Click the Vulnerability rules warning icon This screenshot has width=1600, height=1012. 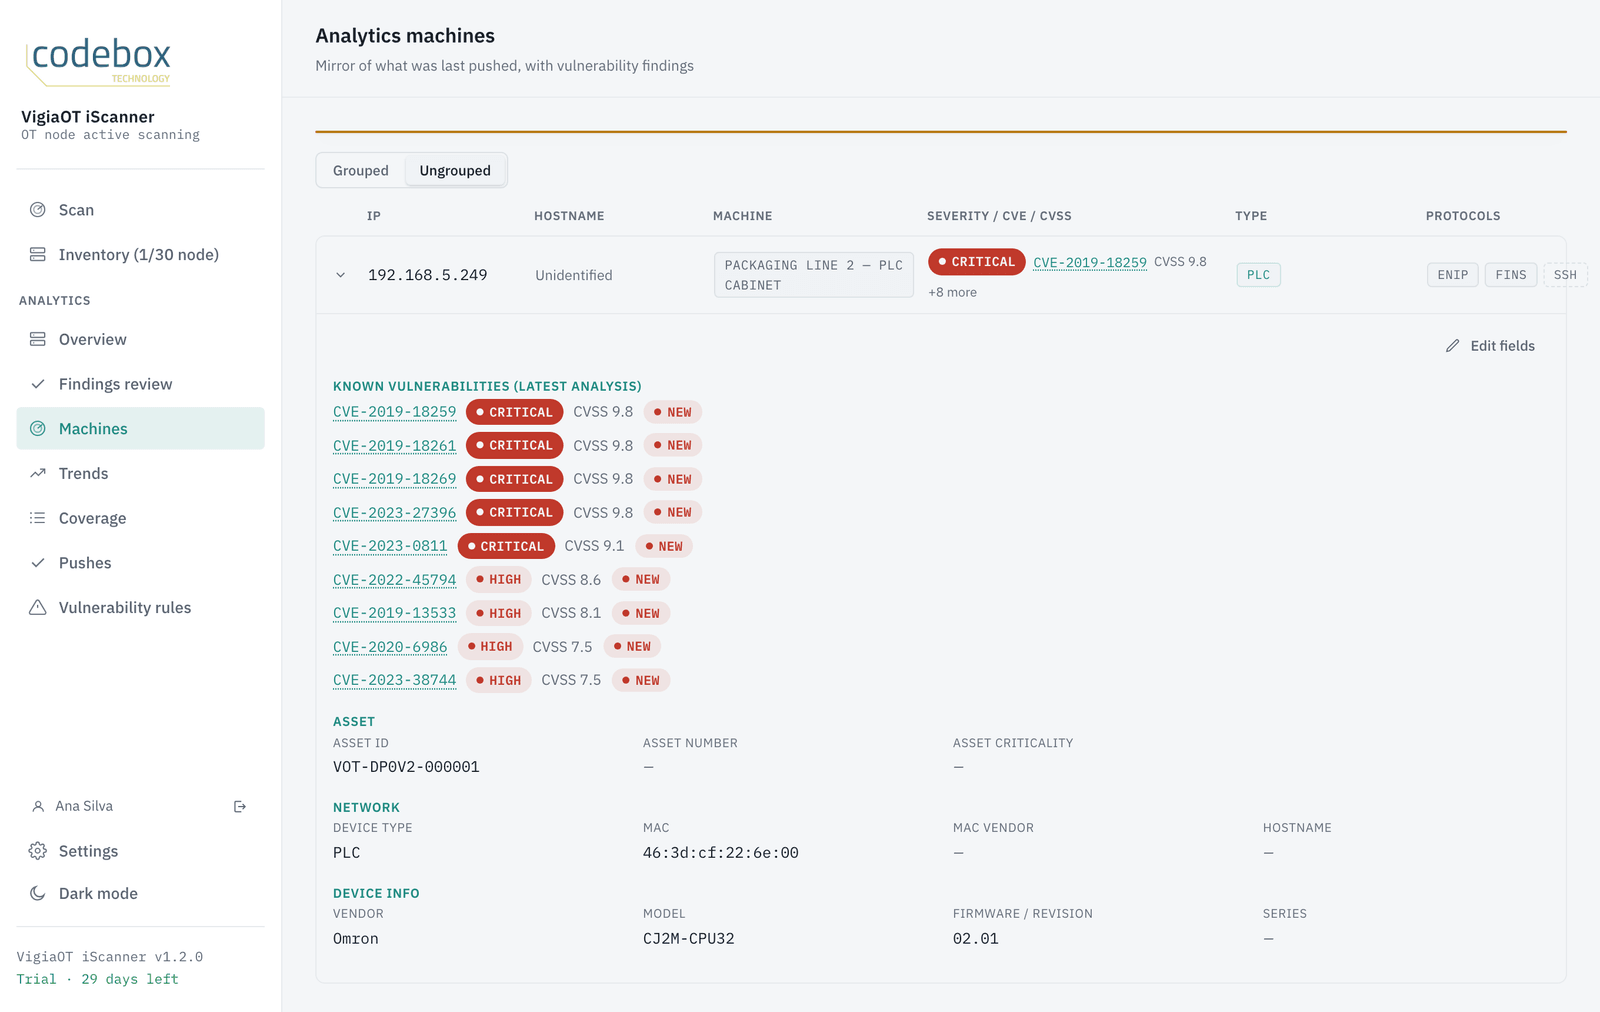click(x=38, y=607)
